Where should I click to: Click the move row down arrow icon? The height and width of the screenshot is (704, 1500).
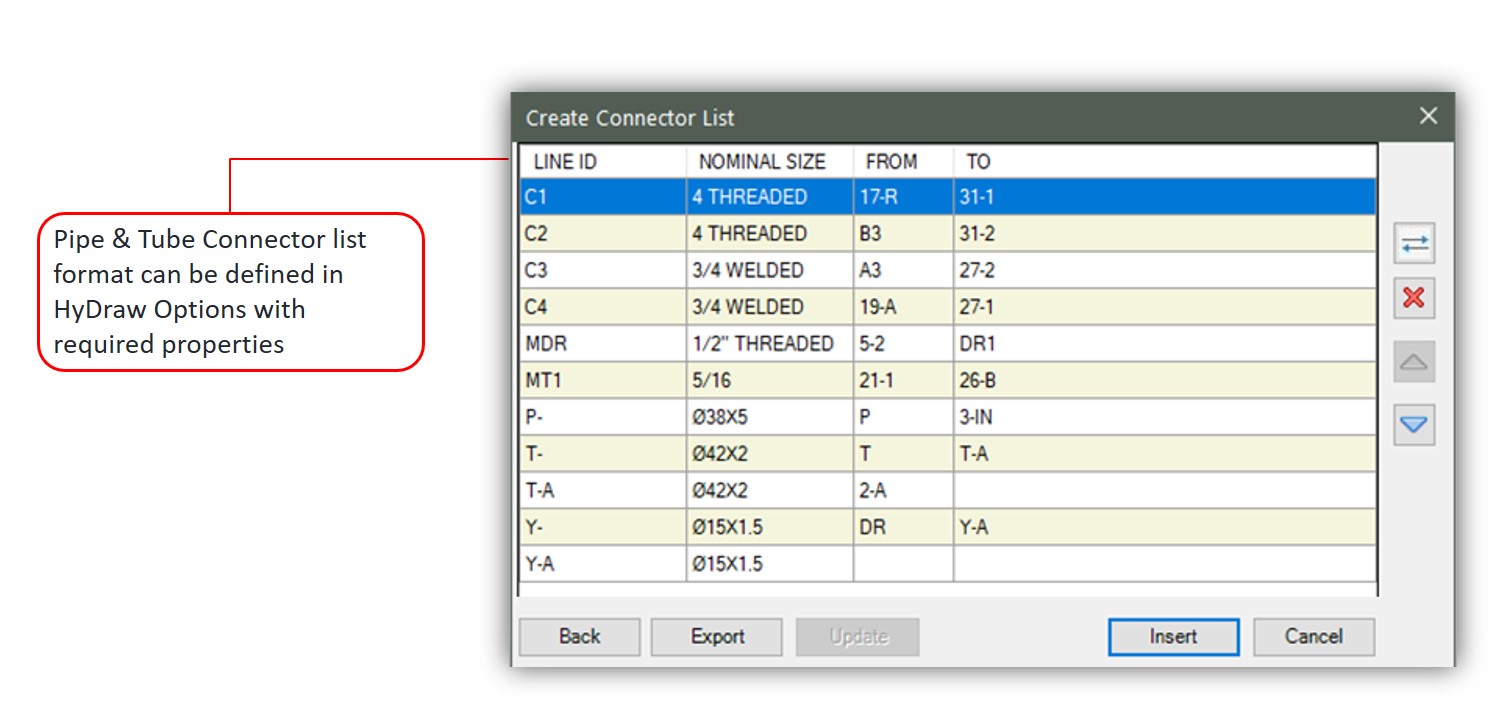1414,425
